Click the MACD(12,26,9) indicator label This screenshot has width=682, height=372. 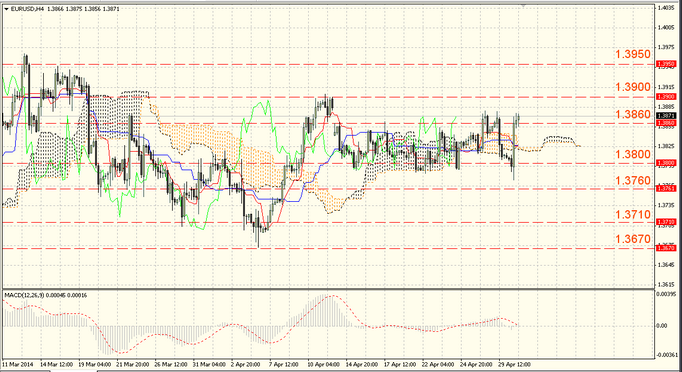tap(23, 295)
